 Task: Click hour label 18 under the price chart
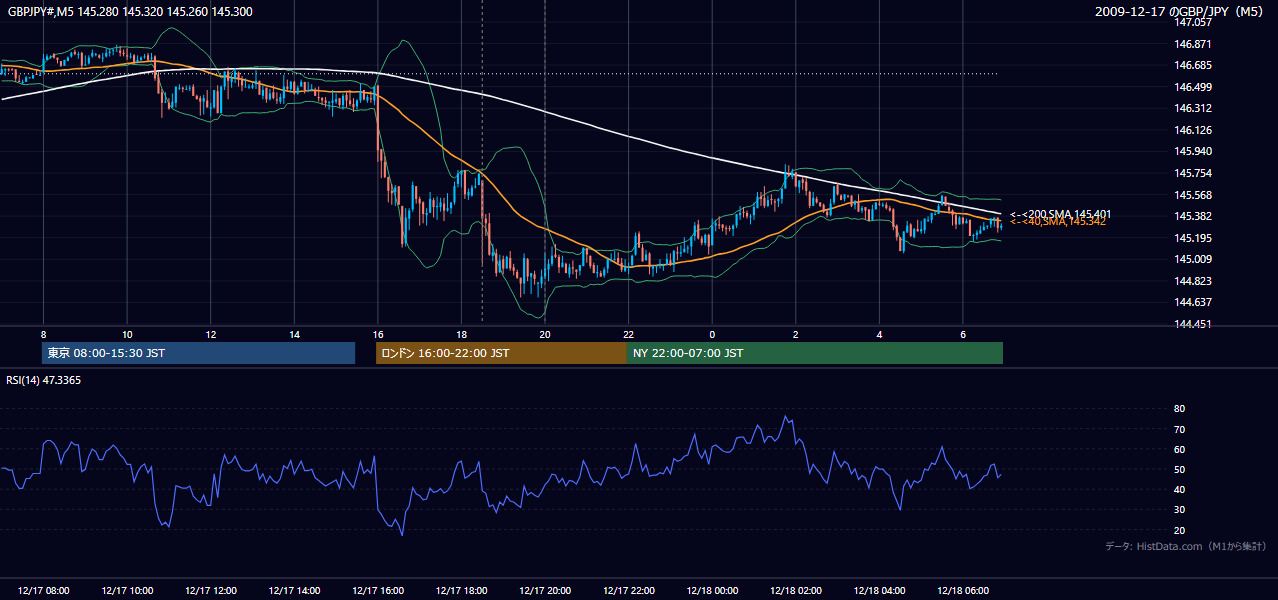tap(461, 334)
